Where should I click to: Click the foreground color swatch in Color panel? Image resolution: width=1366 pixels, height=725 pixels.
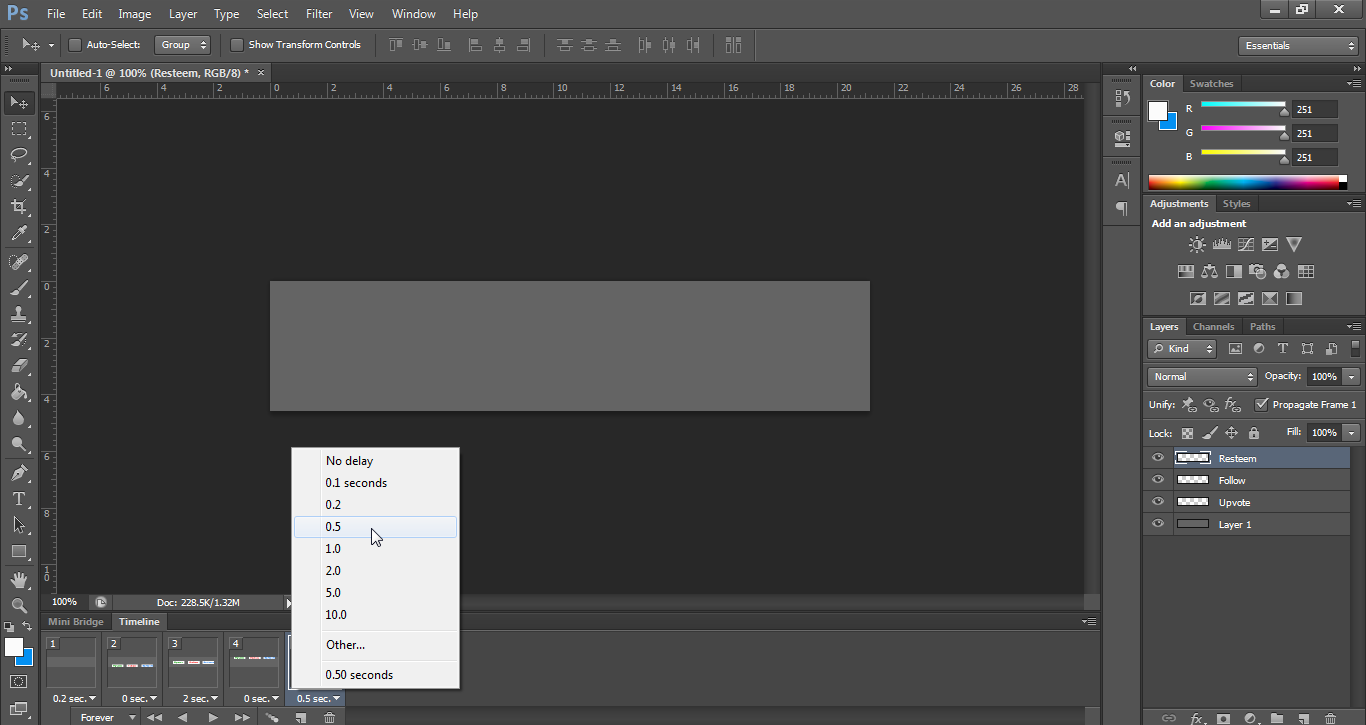[x=1158, y=111]
